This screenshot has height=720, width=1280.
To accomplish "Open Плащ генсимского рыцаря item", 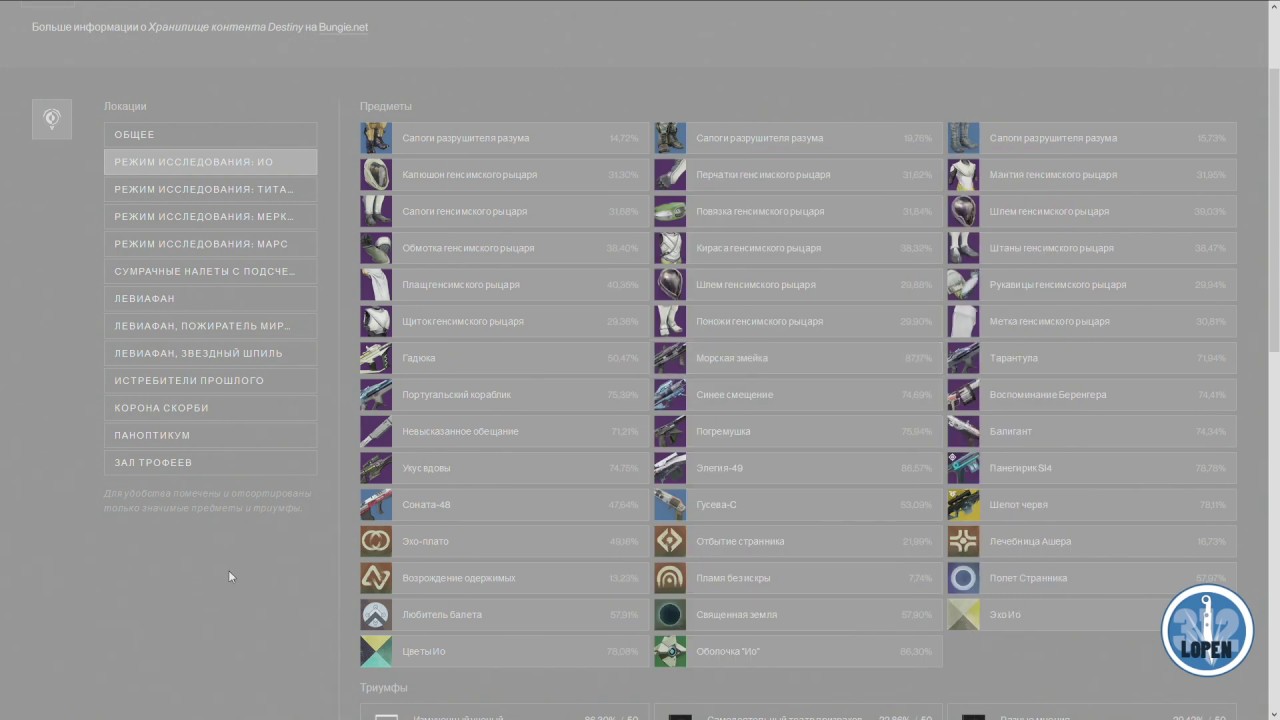I will (x=504, y=285).
